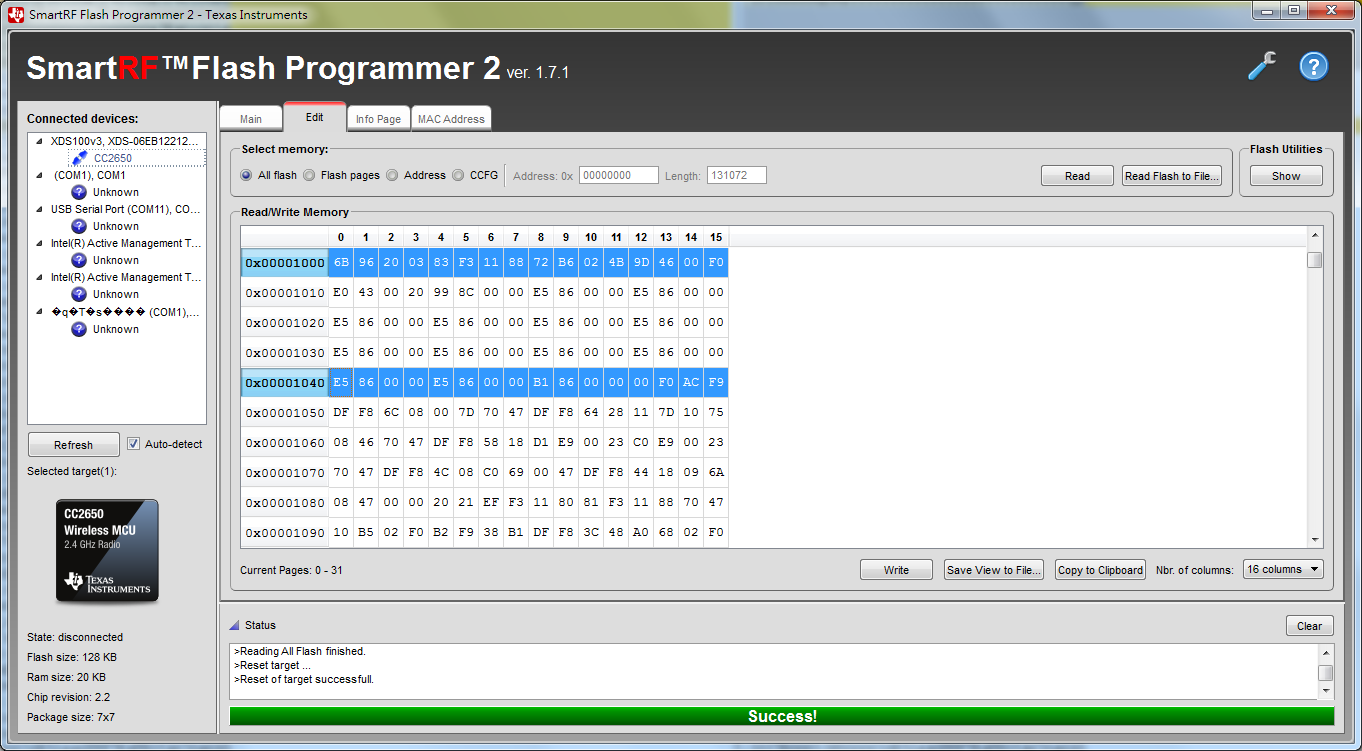
Task: Click the connector icon next to CC2650
Action: (80, 157)
